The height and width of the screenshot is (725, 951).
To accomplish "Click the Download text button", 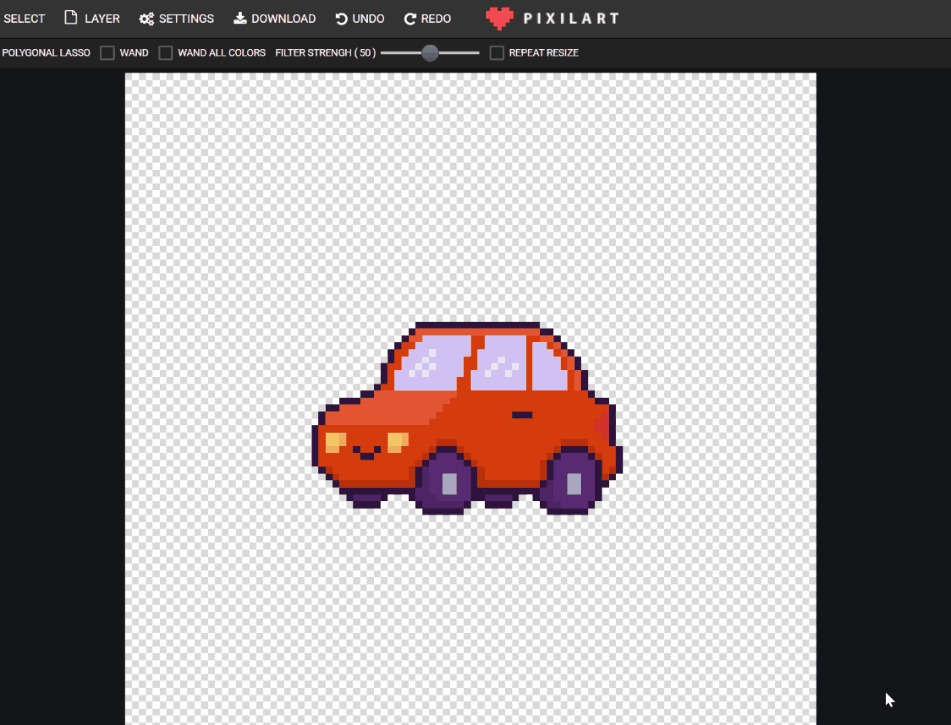I will coord(283,19).
